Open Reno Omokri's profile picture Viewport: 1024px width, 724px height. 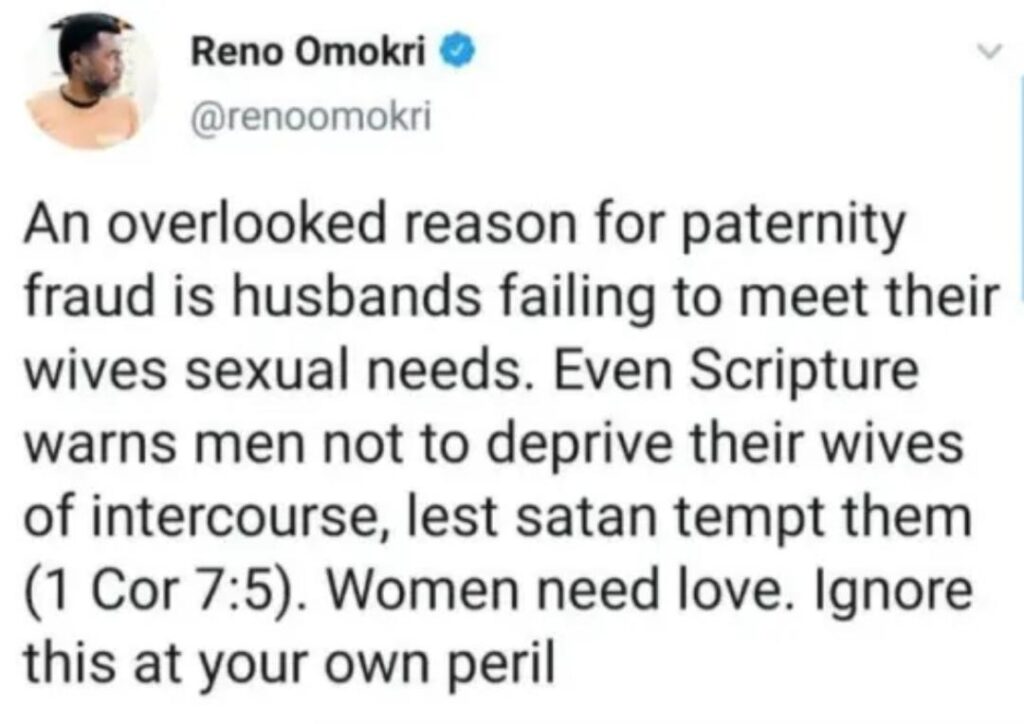[91, 79]
